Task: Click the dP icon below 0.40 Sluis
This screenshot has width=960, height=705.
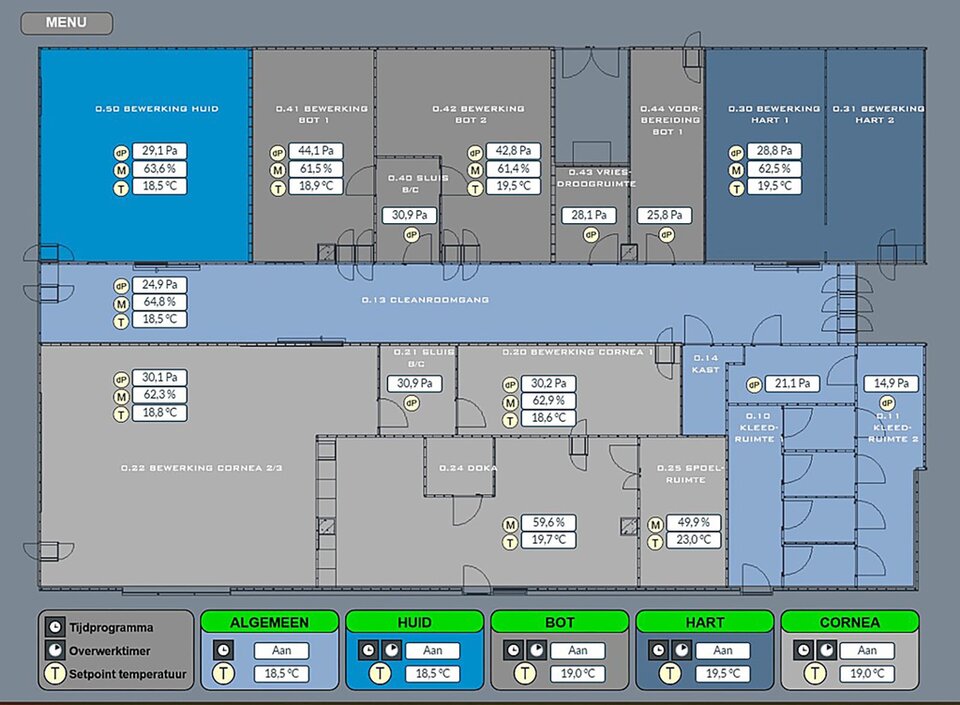Action: pyautogui.click(x=410, y=234)
